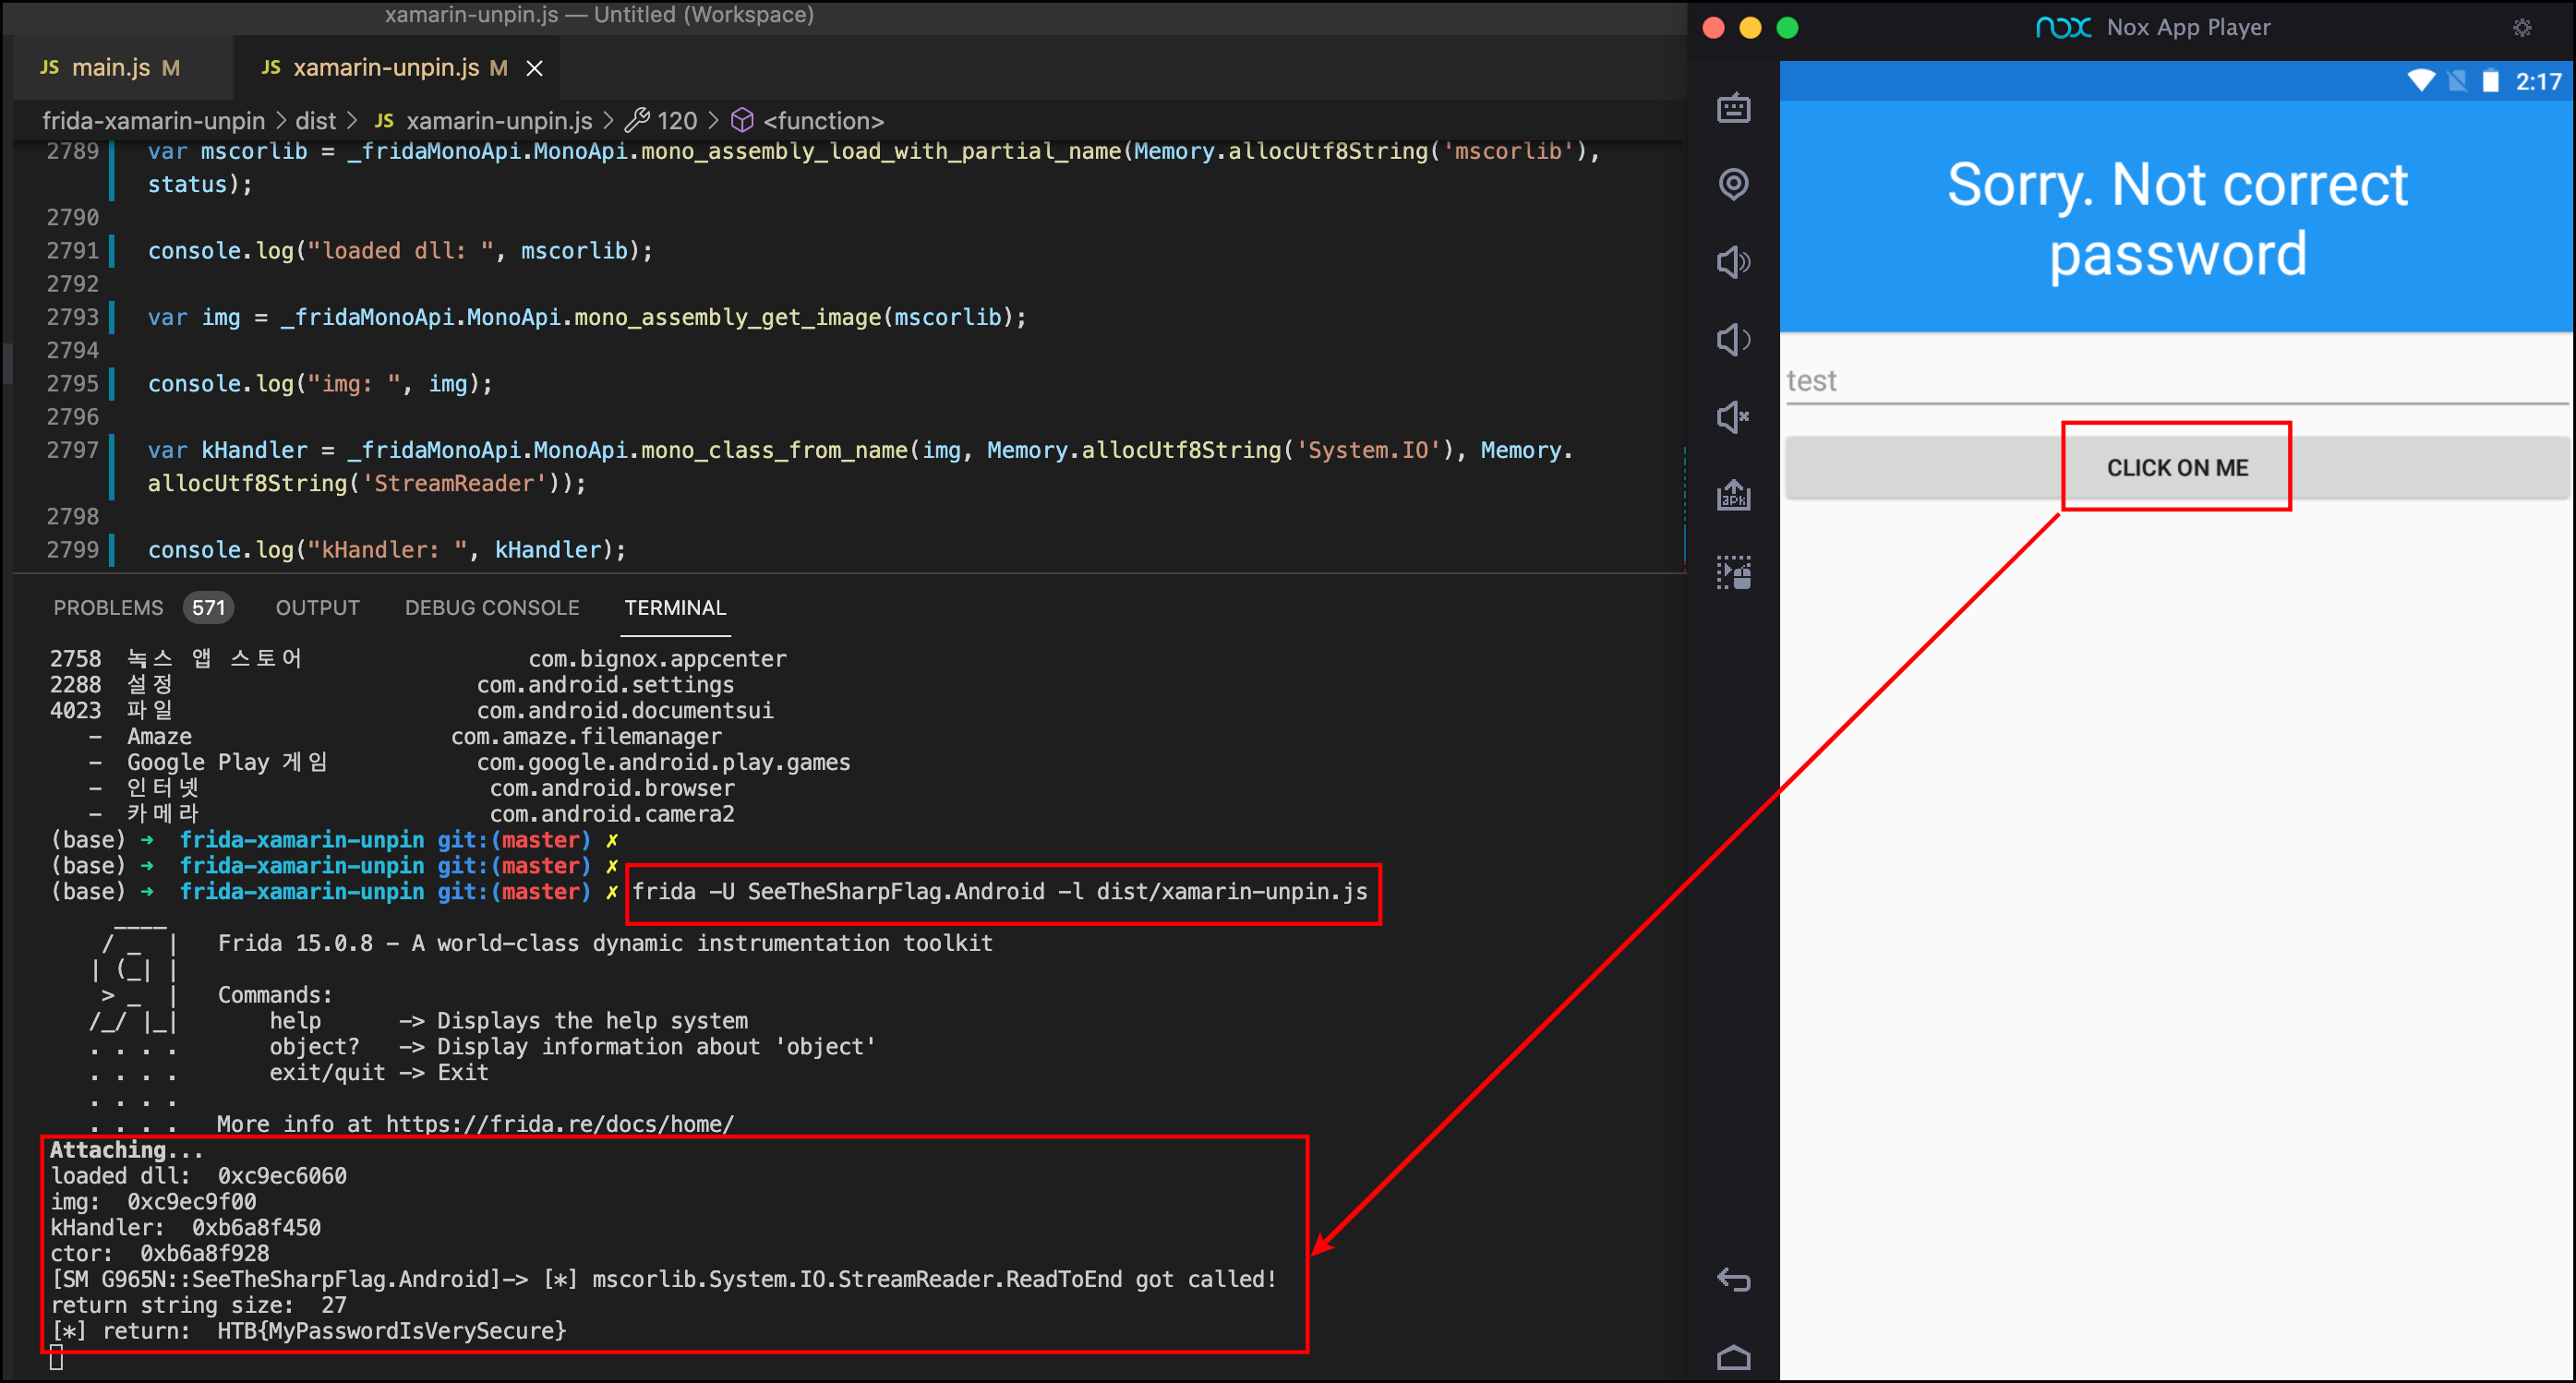Lower emulator volume with volume down icon
2576x1383 pixels.
[x=1733, y=340]
